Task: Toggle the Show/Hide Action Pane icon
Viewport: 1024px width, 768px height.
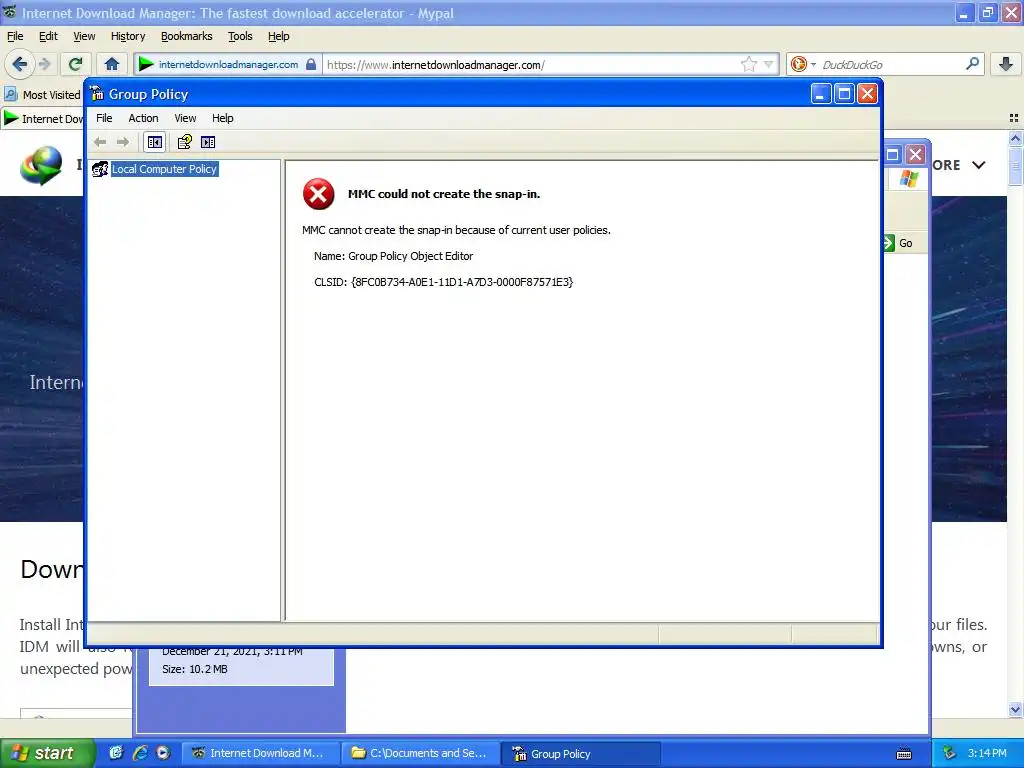Action: 208,142
